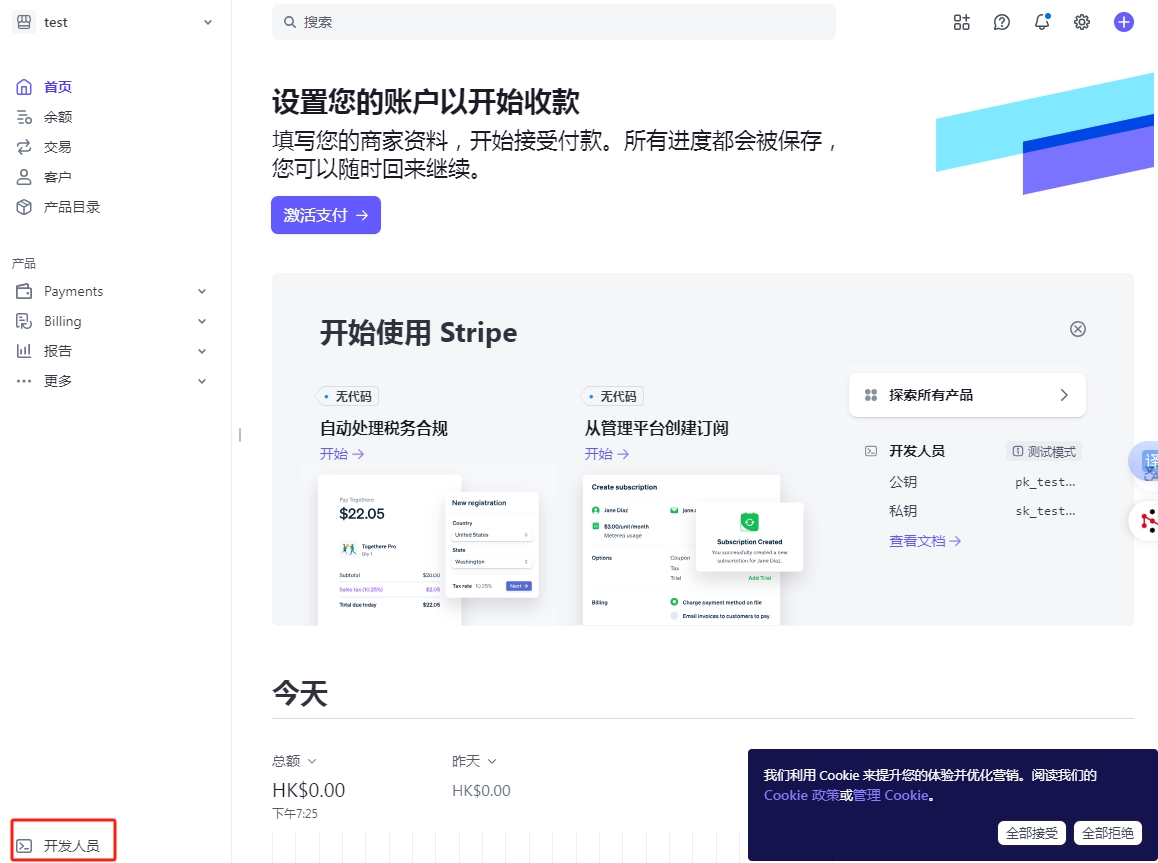Click the bar chart icon beside 报告
The width and height of the screenshot is (1158, 863).
(x=24, y=351)
